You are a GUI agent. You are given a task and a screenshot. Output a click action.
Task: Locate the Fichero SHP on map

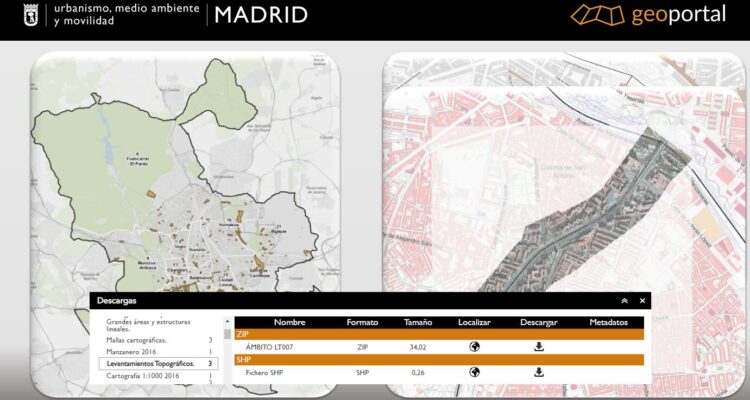click(476, 372)
